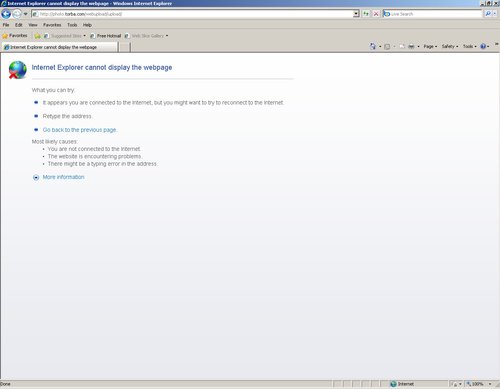Click the Back navigation arrow button
The image size is (500, 389).
pyautogui.click(x=6, y=14)
